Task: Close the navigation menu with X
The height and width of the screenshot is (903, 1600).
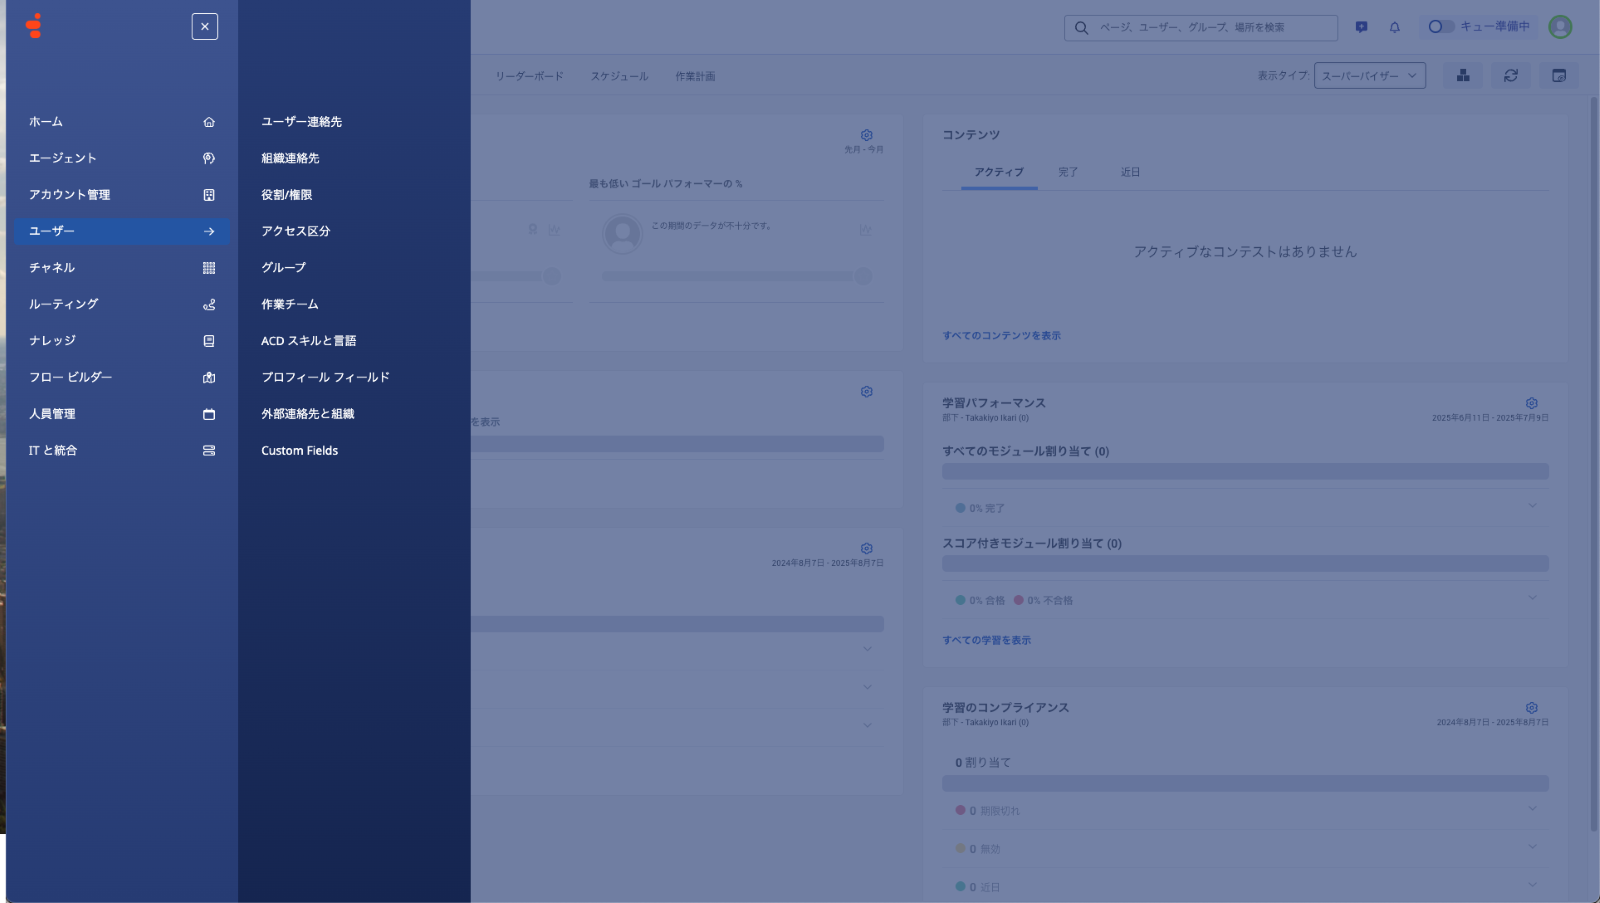Action: [x=205, y=27]
